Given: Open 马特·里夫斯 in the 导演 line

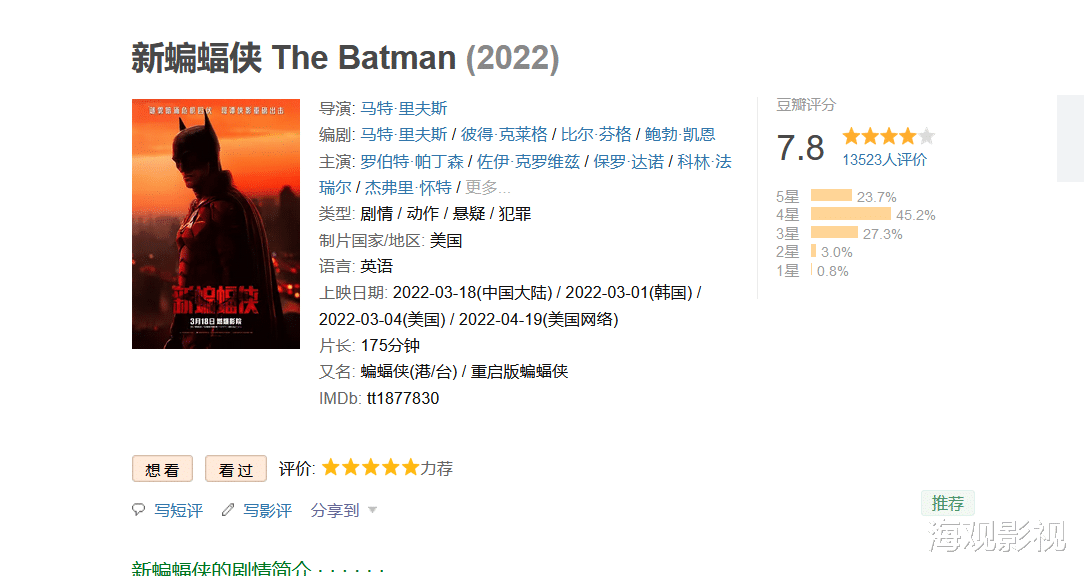Looking at the screenshot, I should click(x=404, y=108).
